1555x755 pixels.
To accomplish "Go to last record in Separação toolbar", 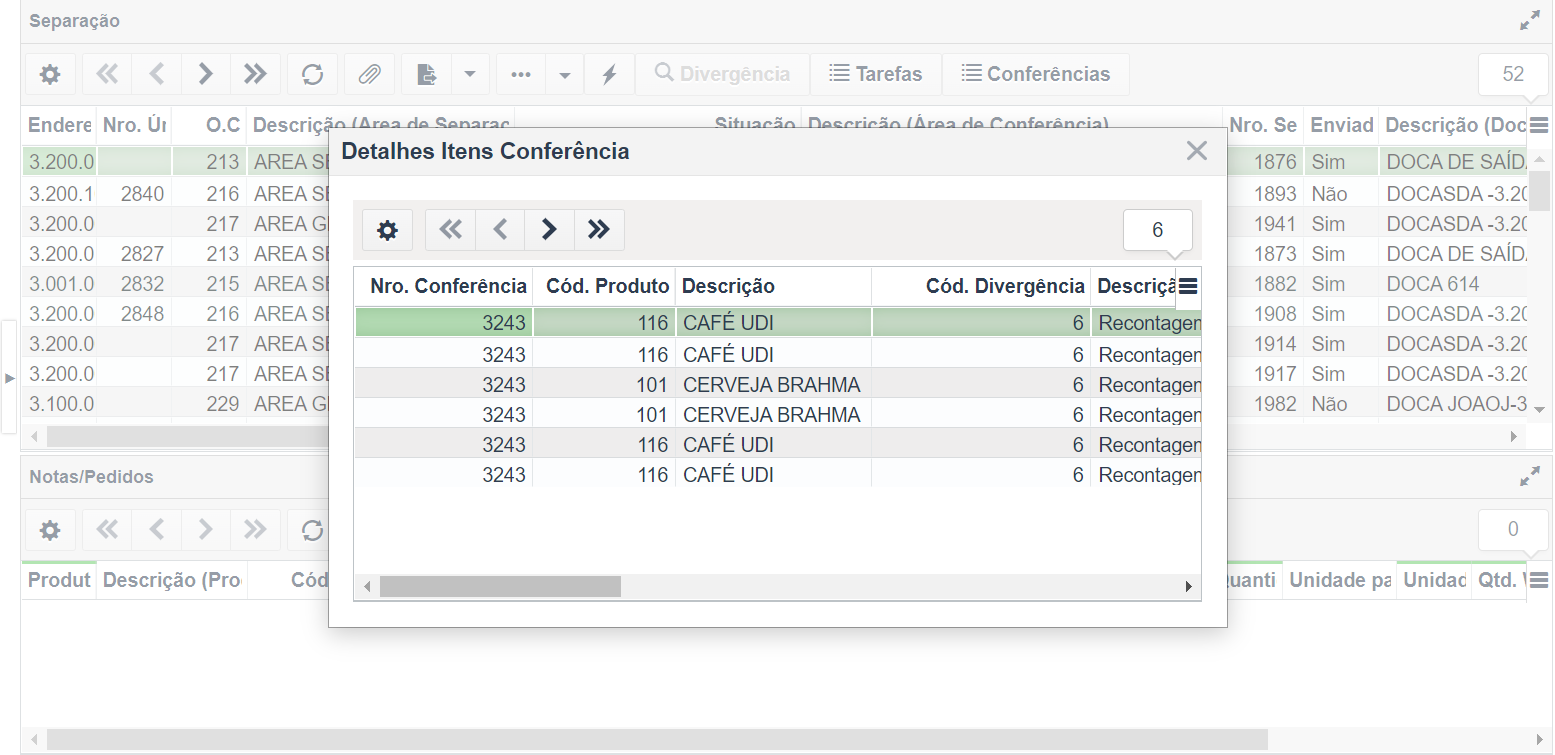I will click(x=256, y=74).
